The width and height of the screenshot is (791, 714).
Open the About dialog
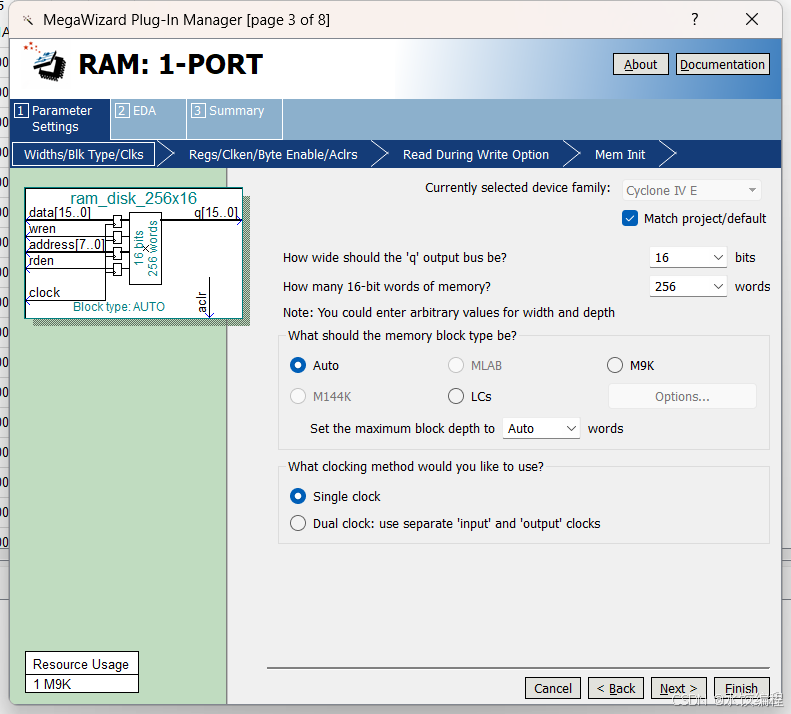(641, 65)
